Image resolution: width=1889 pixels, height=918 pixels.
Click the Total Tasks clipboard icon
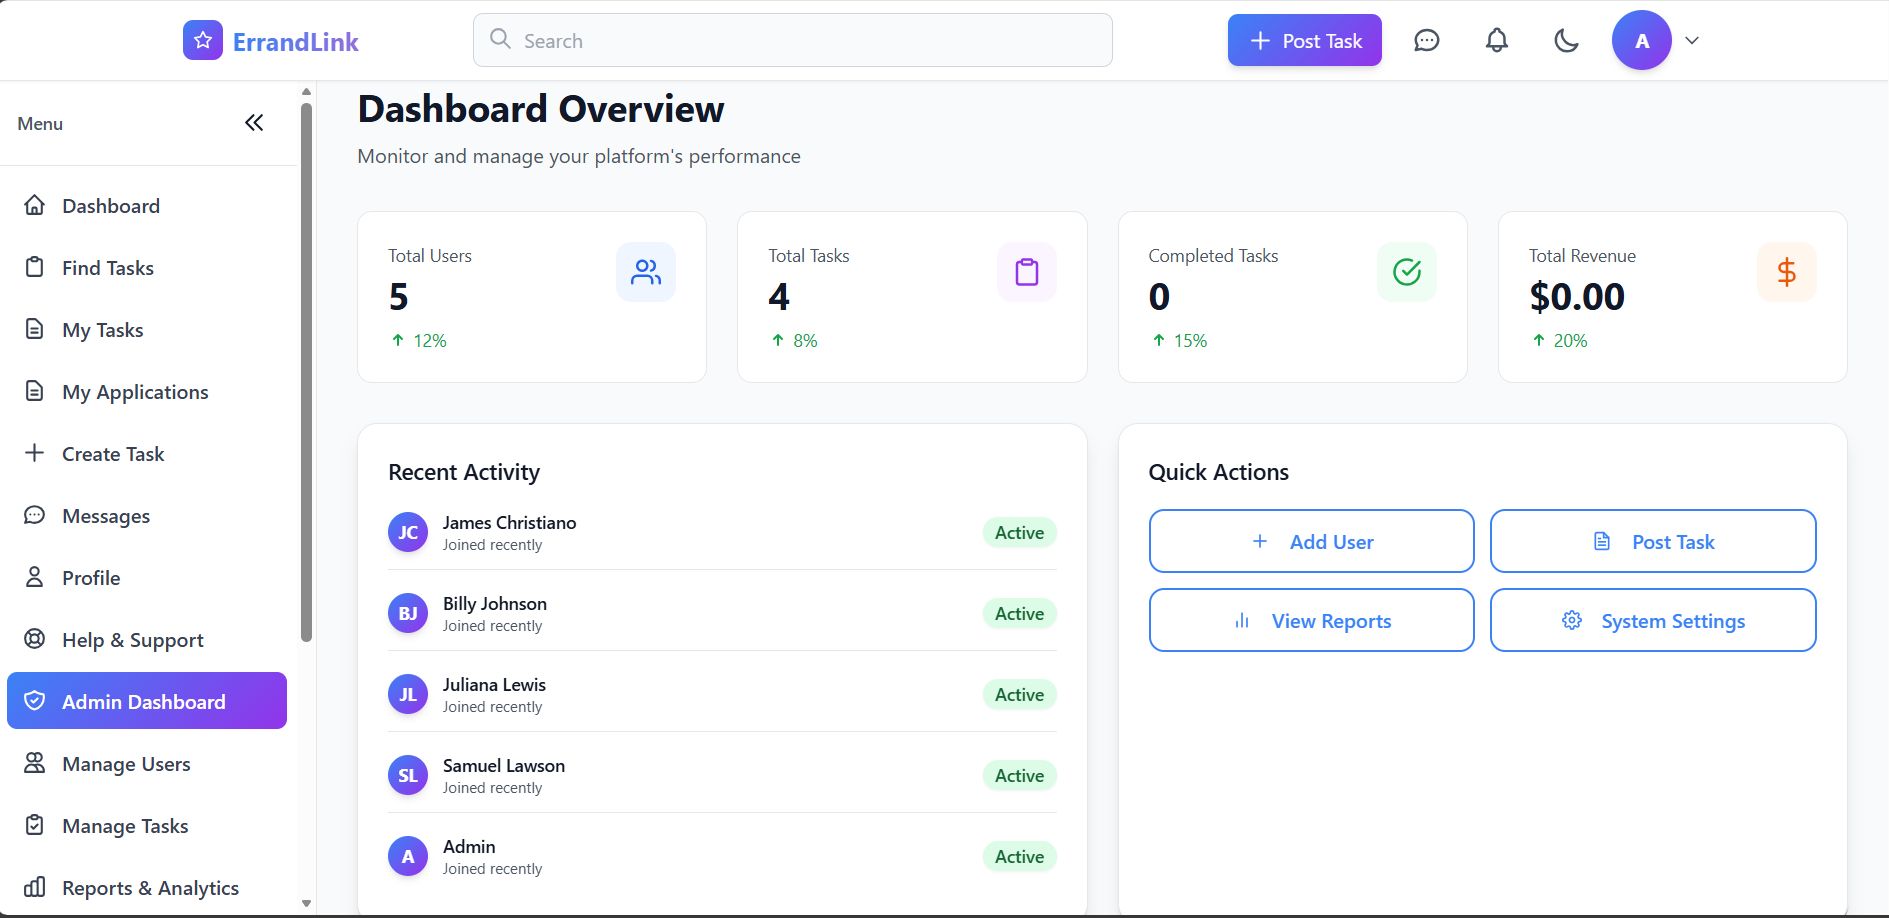tap(1026, 272)
